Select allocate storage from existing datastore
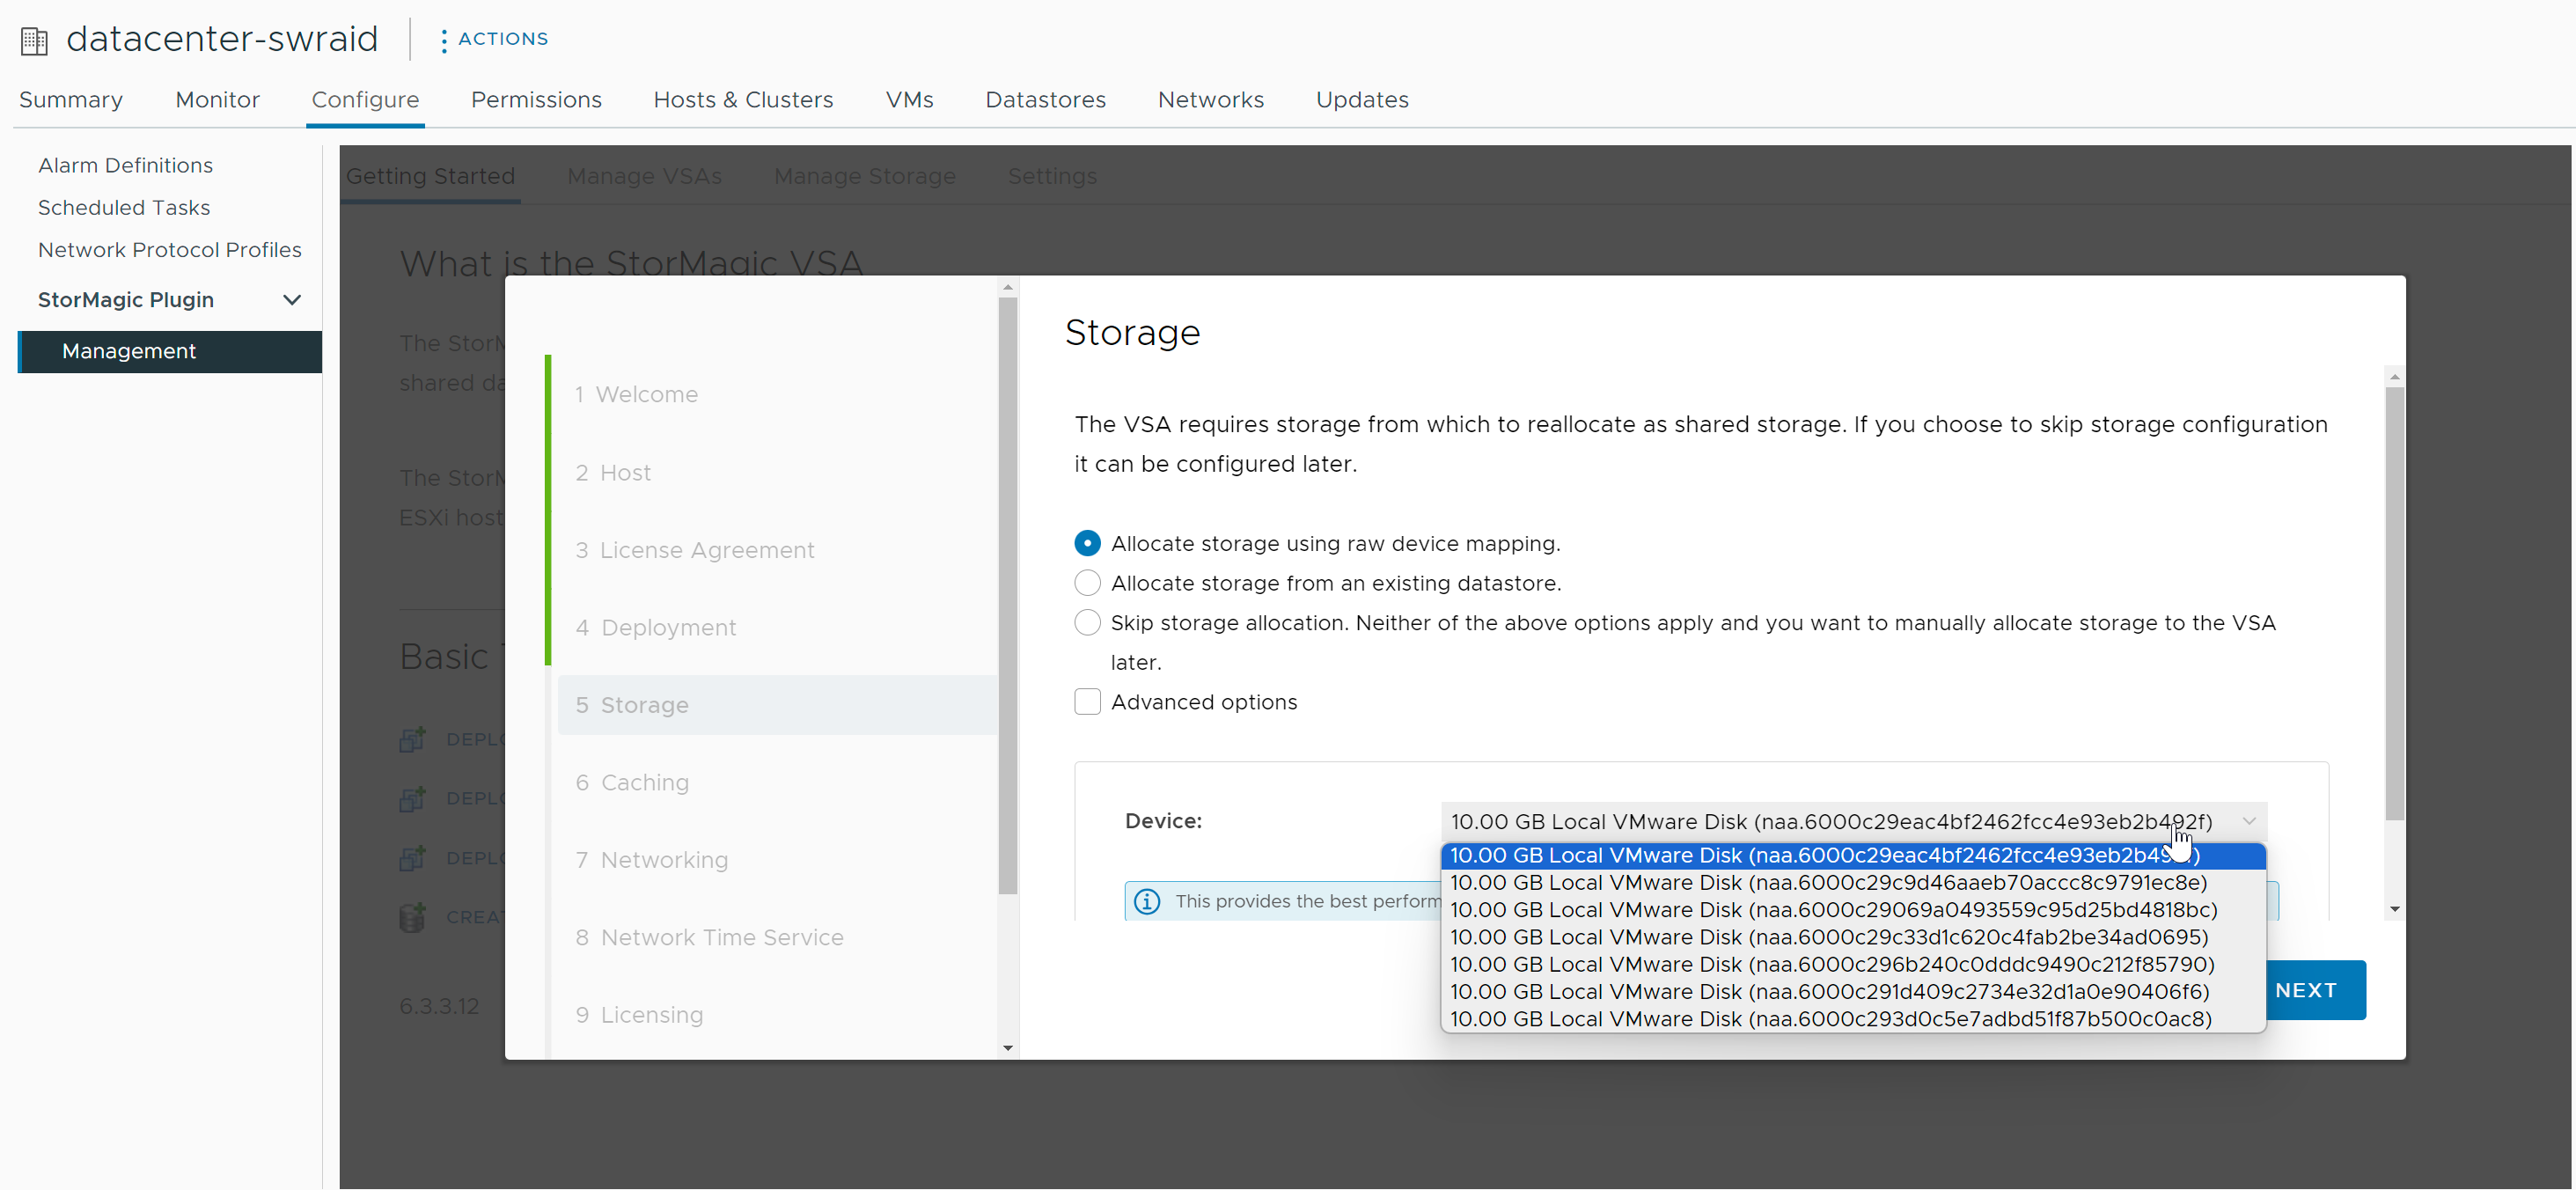This screenshot has width=2576, height=1190. point(1087,583)
